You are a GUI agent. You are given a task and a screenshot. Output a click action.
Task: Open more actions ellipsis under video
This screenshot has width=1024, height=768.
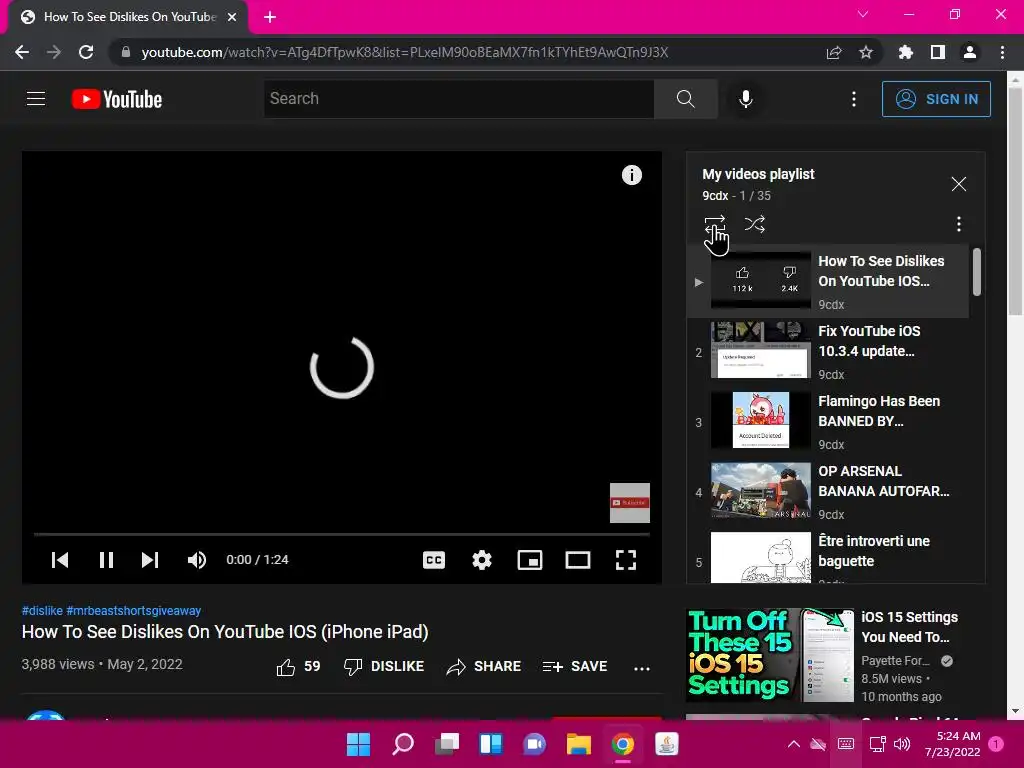tap(642, 667)
